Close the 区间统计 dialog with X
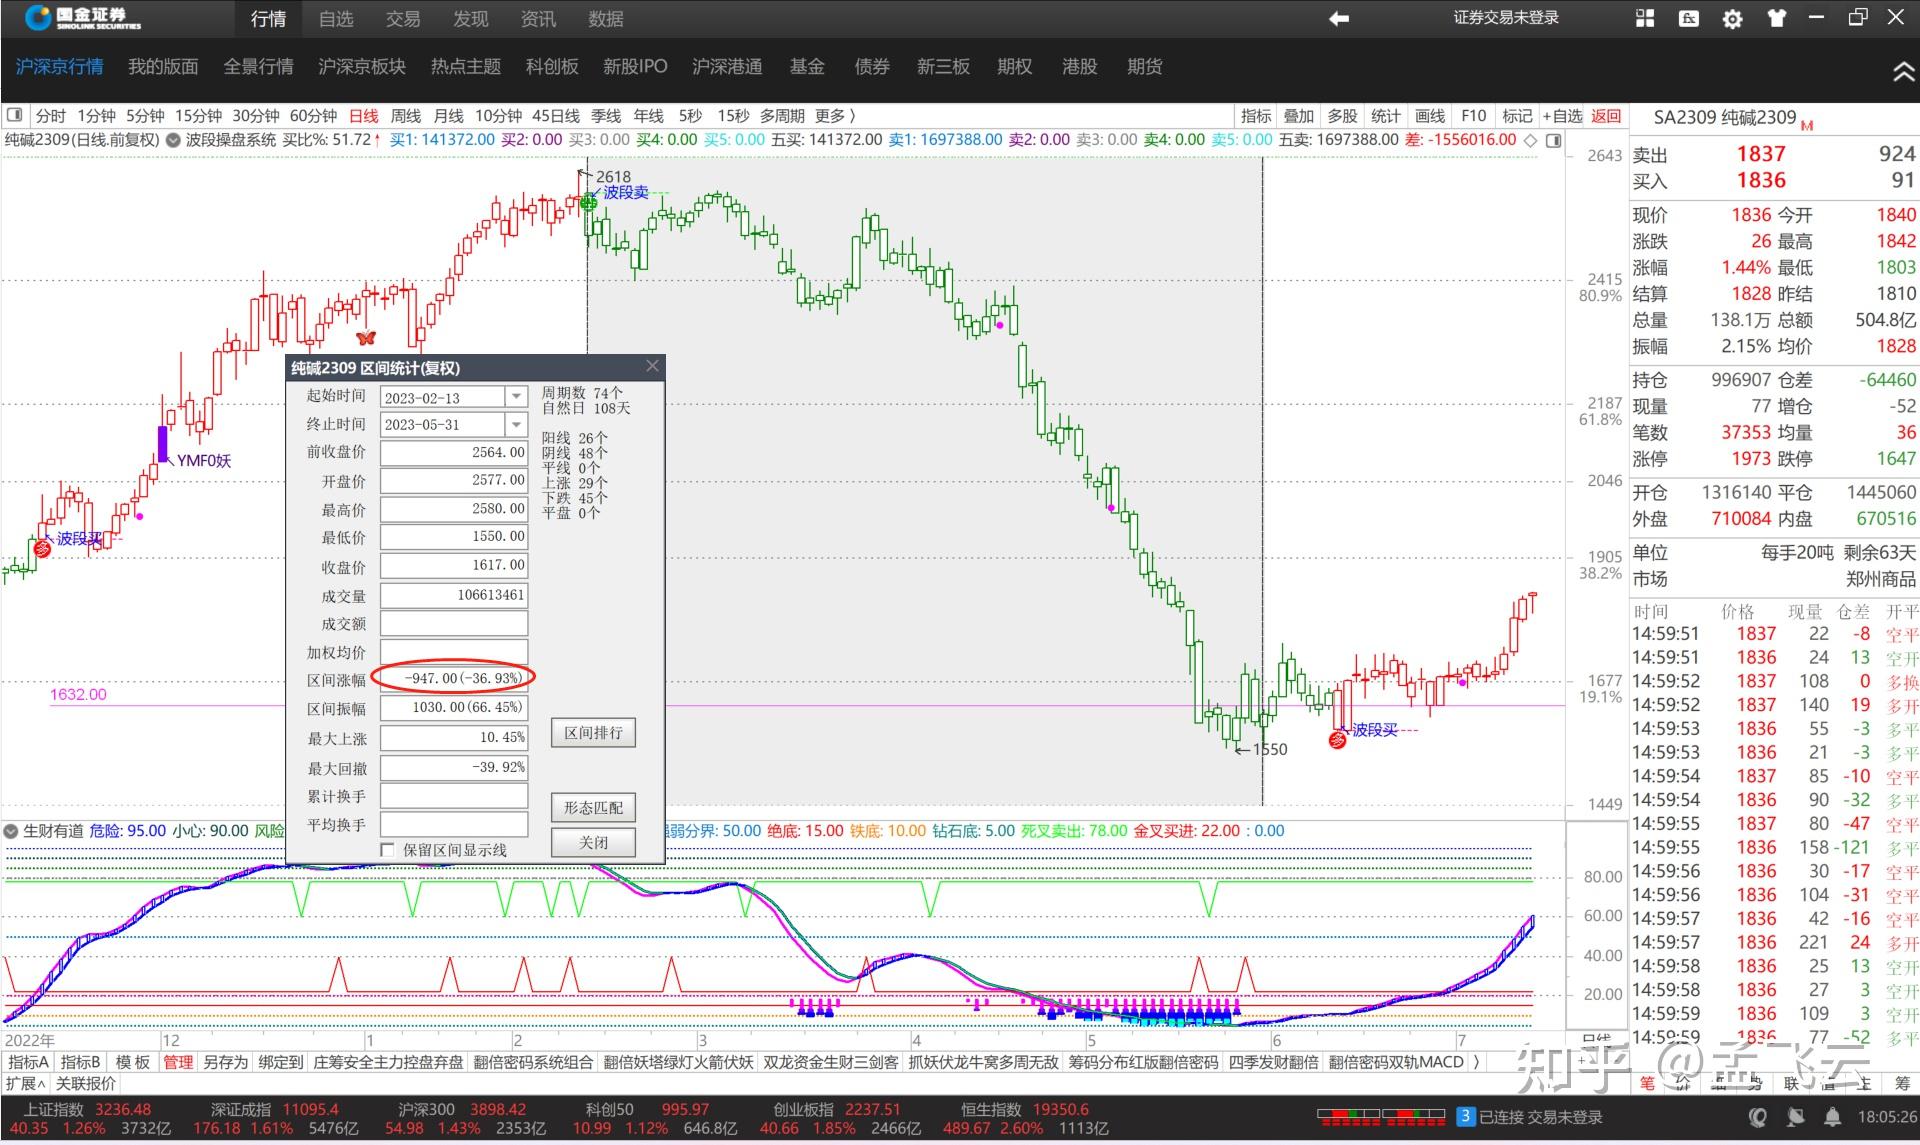This screenshot has height=1145, width=1920. tap(652, 367)
